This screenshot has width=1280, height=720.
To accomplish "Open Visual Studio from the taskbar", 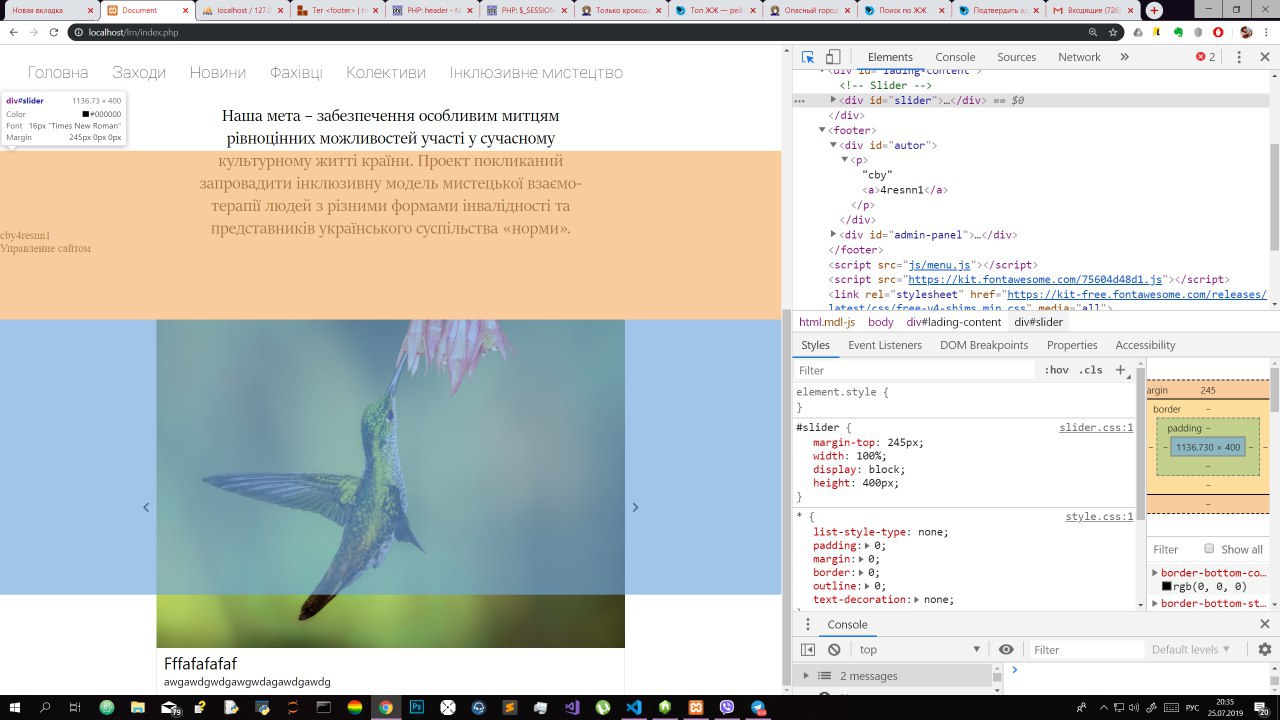I will pos(571,707).
